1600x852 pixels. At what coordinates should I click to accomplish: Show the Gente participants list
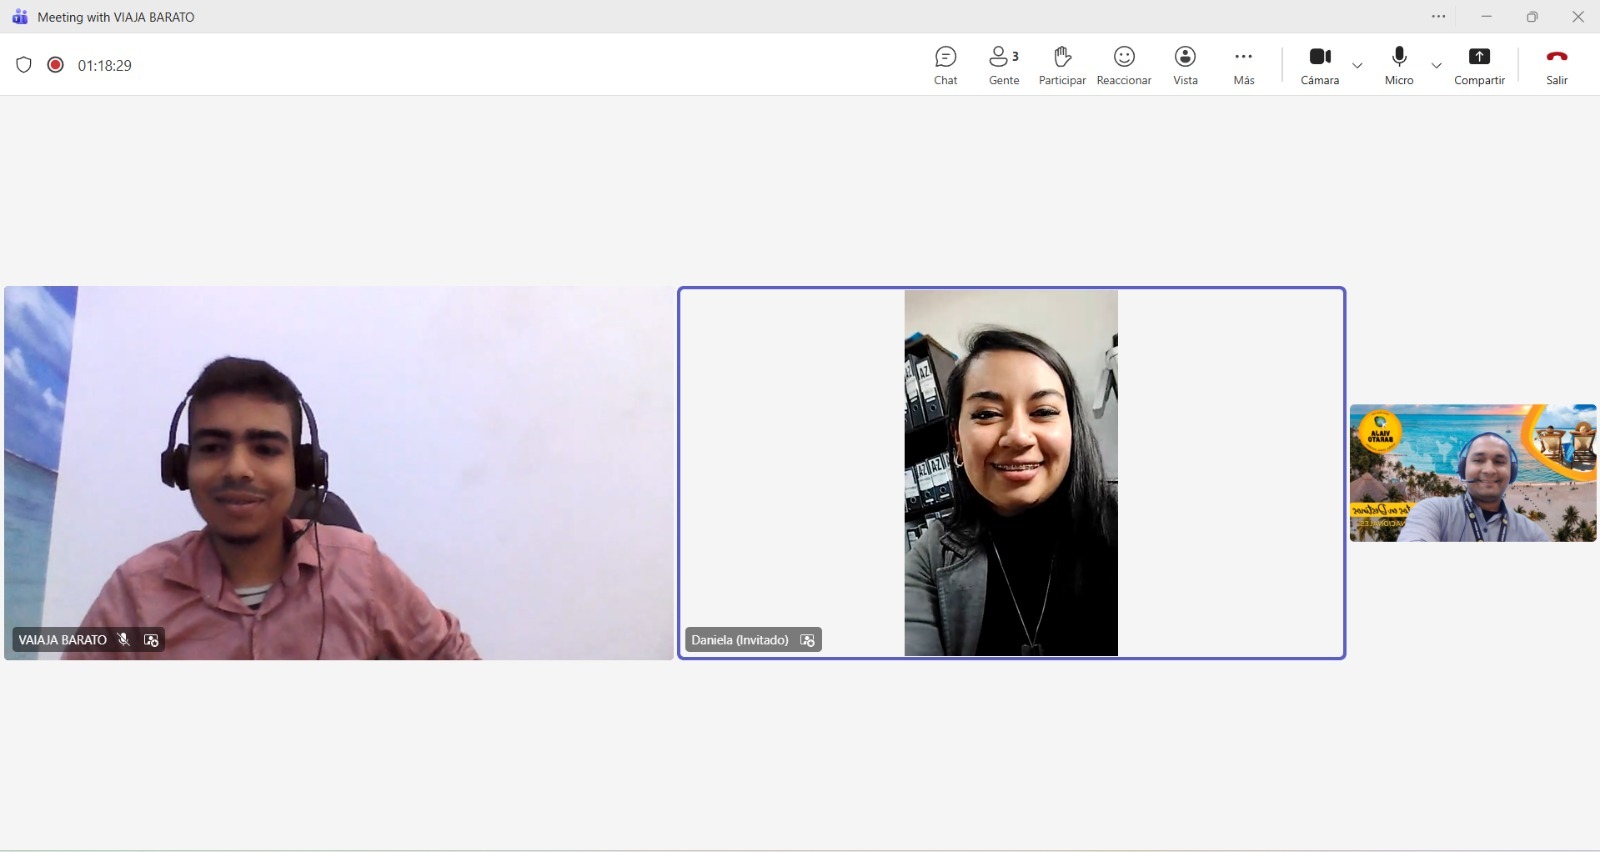tap(1003, 65)
